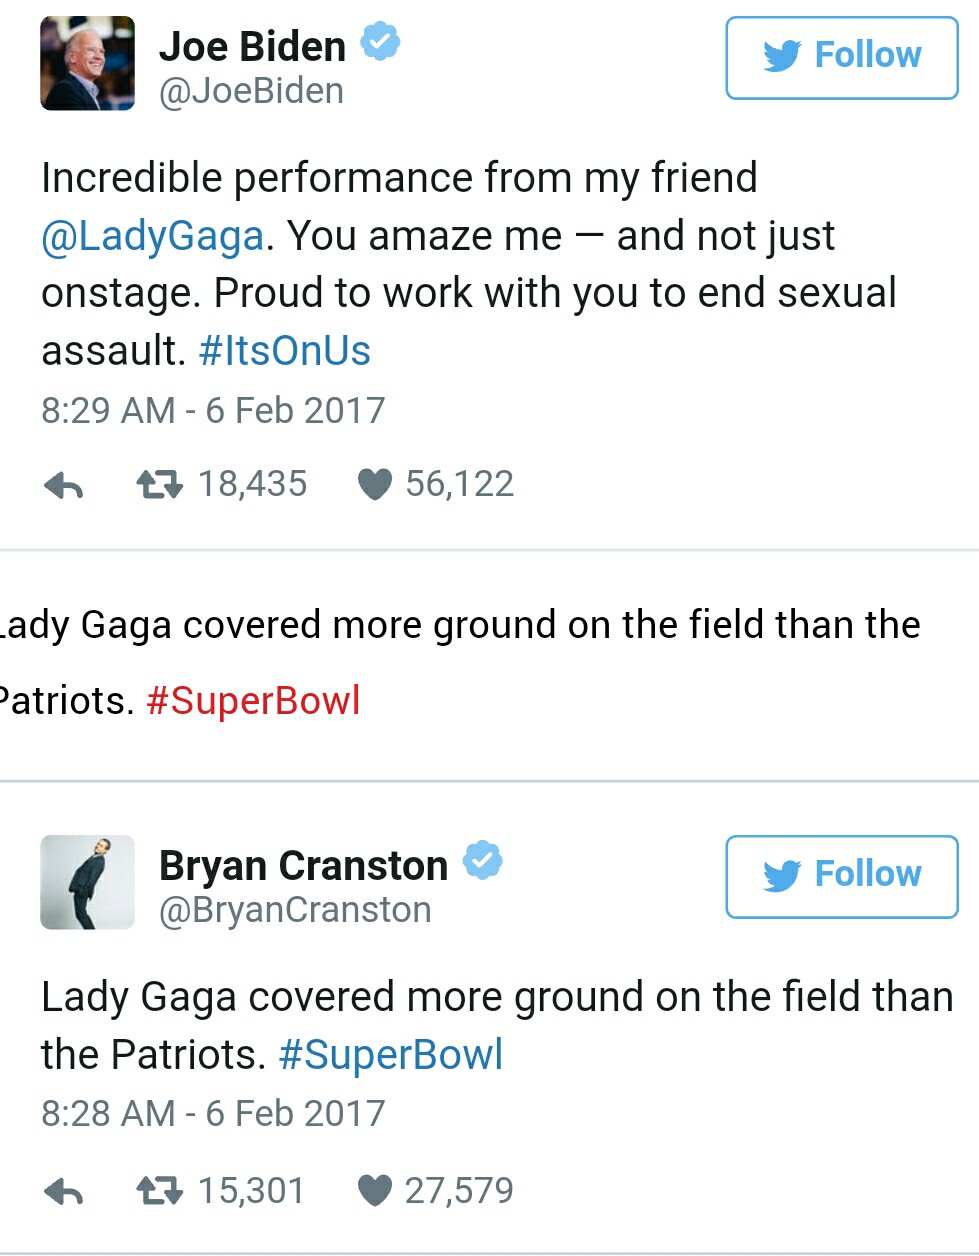The image size is (979, 1256).
Task: Click Bryan Cranston's verified badge
Action: 482,861
